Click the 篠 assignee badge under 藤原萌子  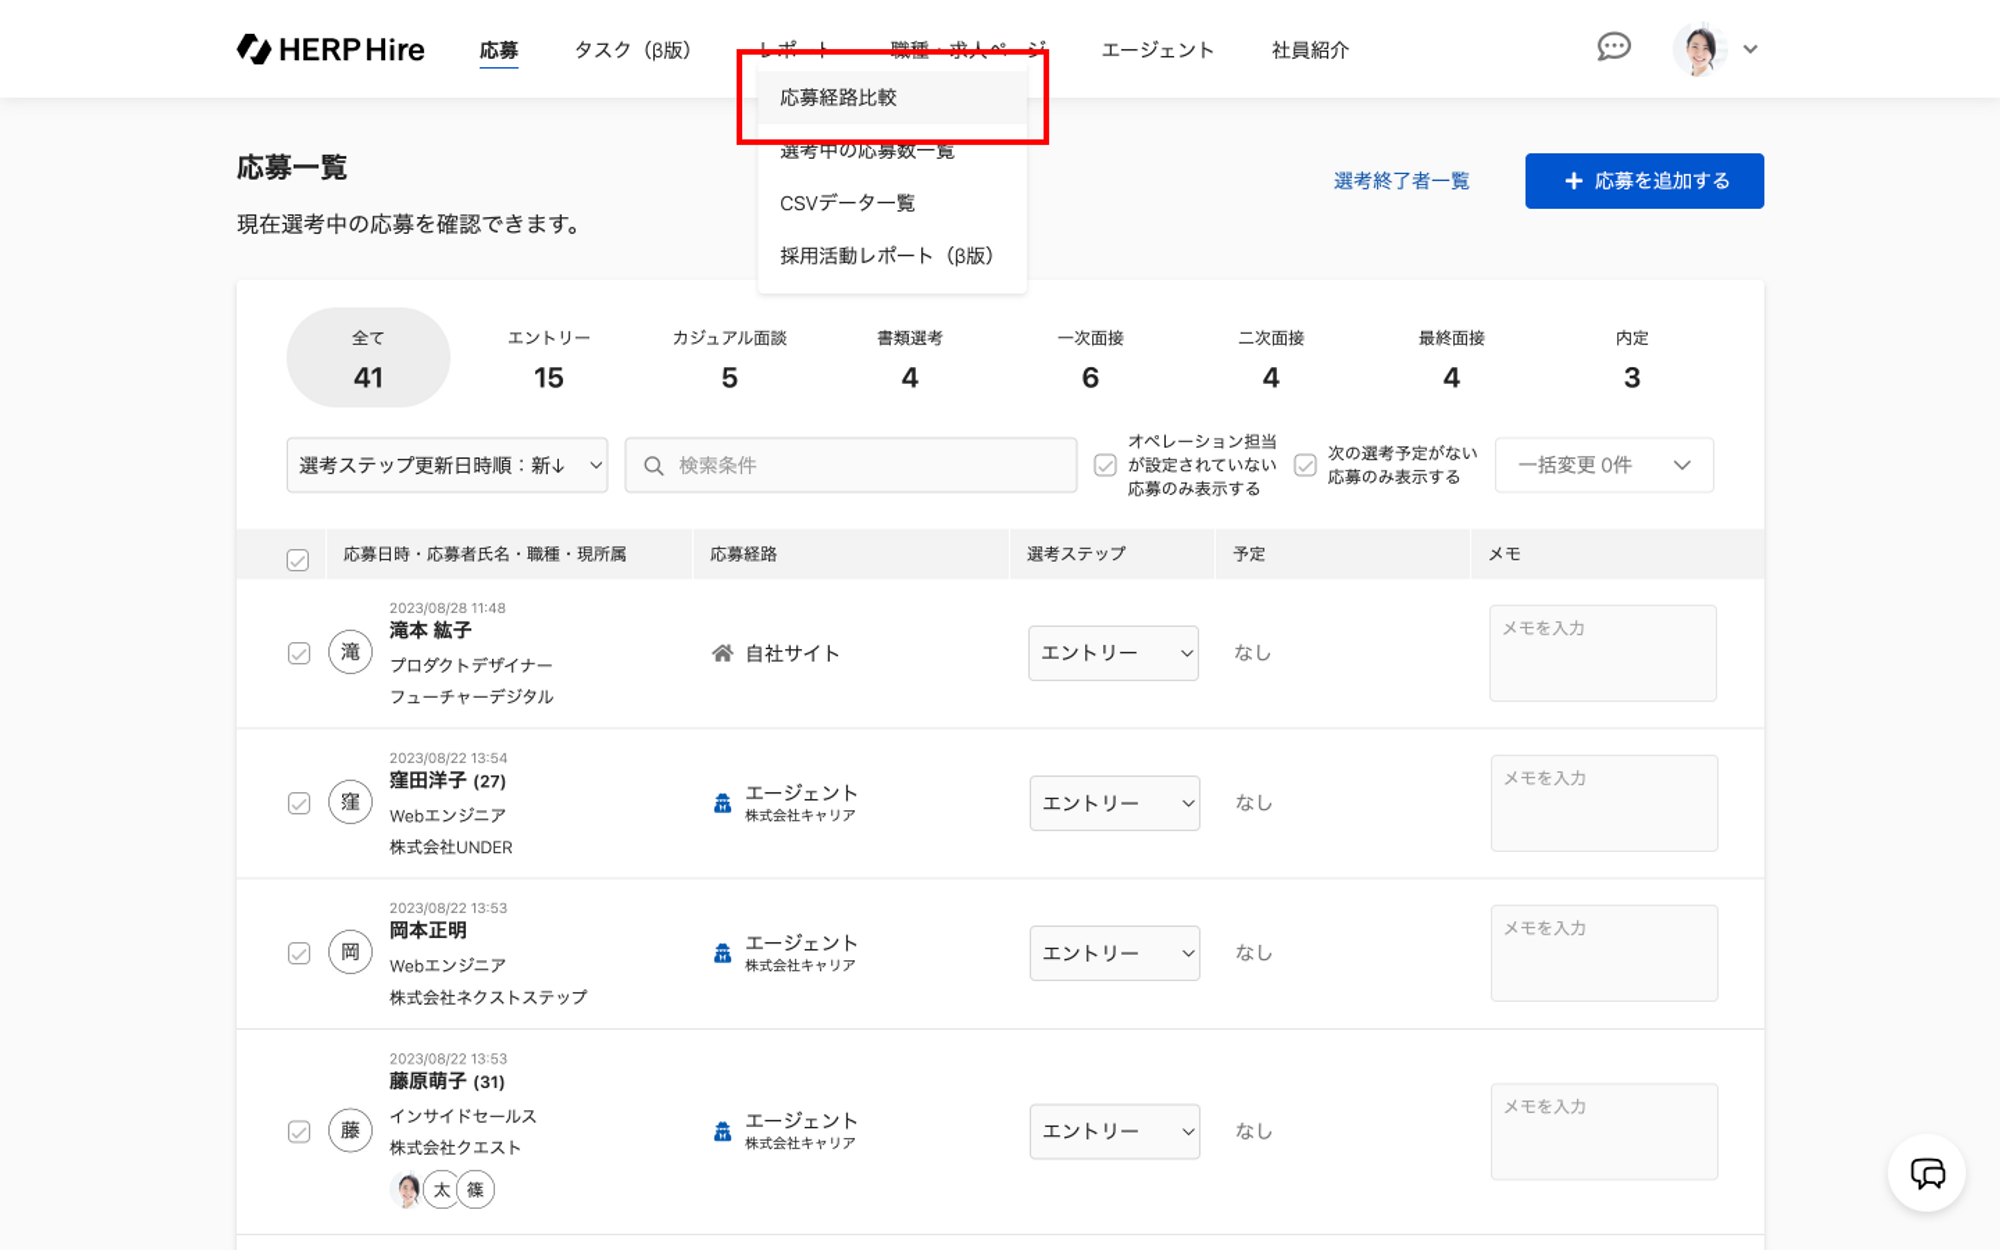click(x=476, y=1189)
